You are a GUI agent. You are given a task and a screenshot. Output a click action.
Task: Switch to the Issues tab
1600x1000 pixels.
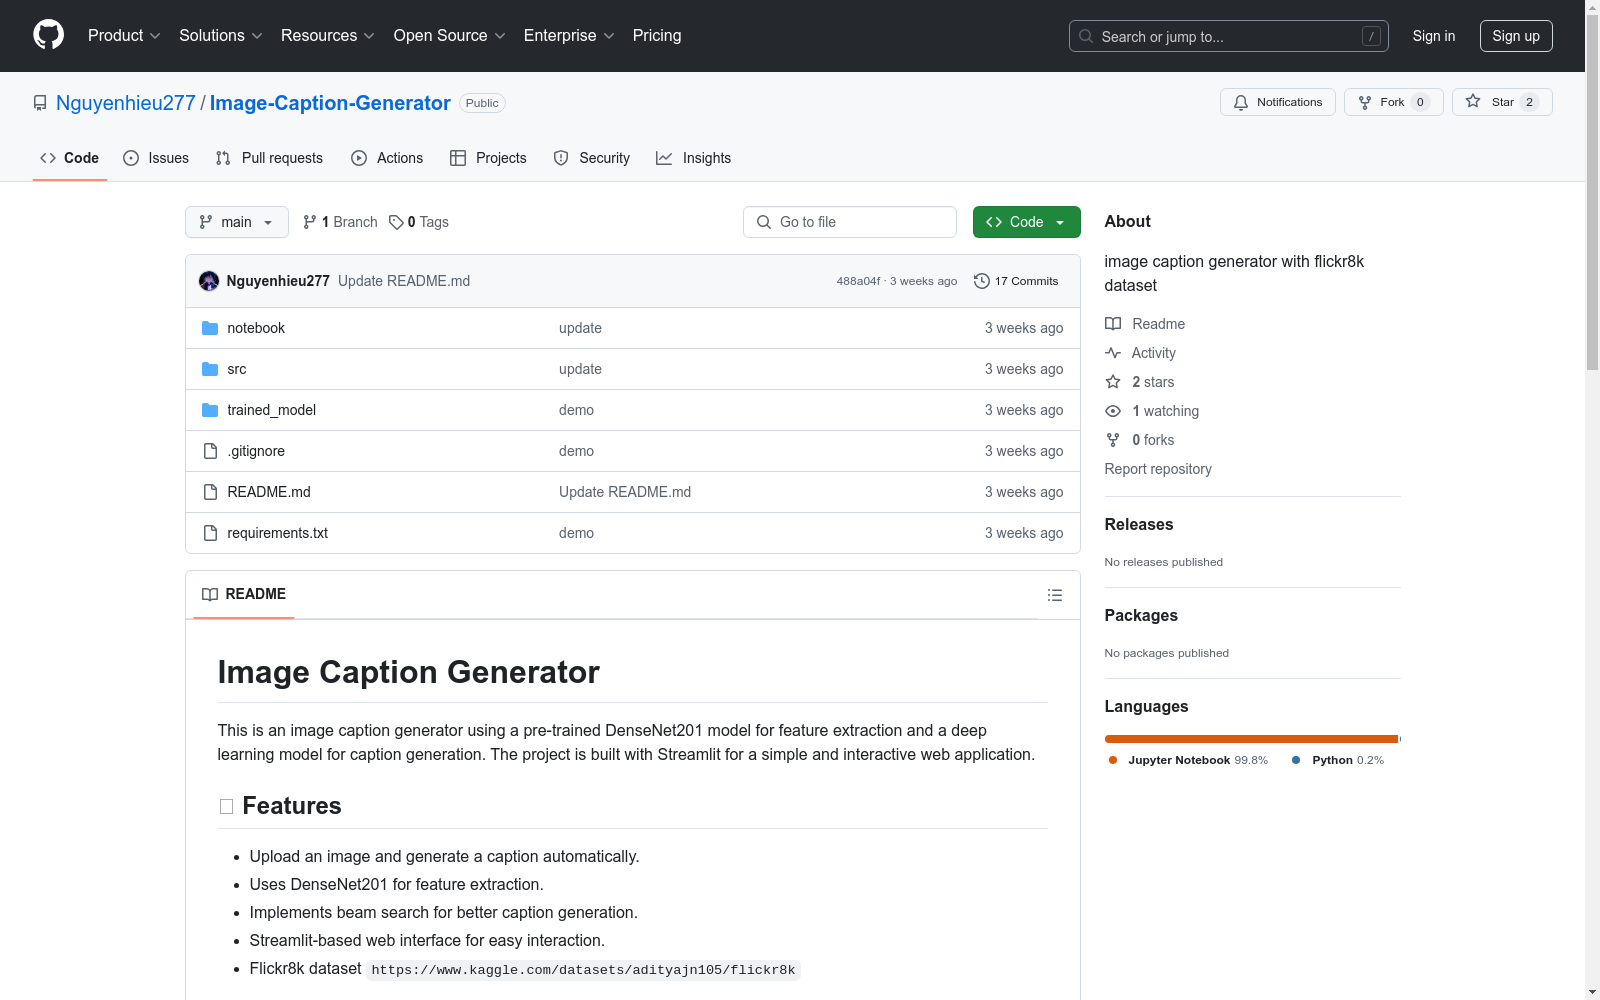[x=156, y=158]
